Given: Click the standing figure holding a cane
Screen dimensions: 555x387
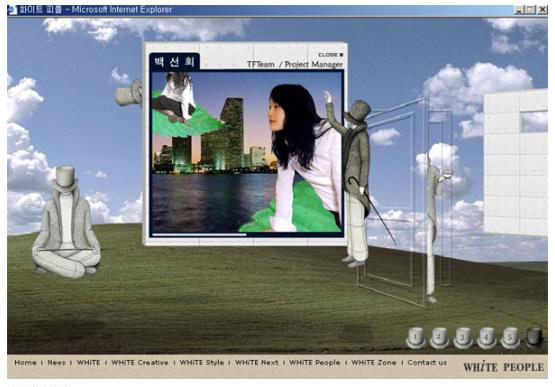Looking at the screenshot, I should click(354, 181).
